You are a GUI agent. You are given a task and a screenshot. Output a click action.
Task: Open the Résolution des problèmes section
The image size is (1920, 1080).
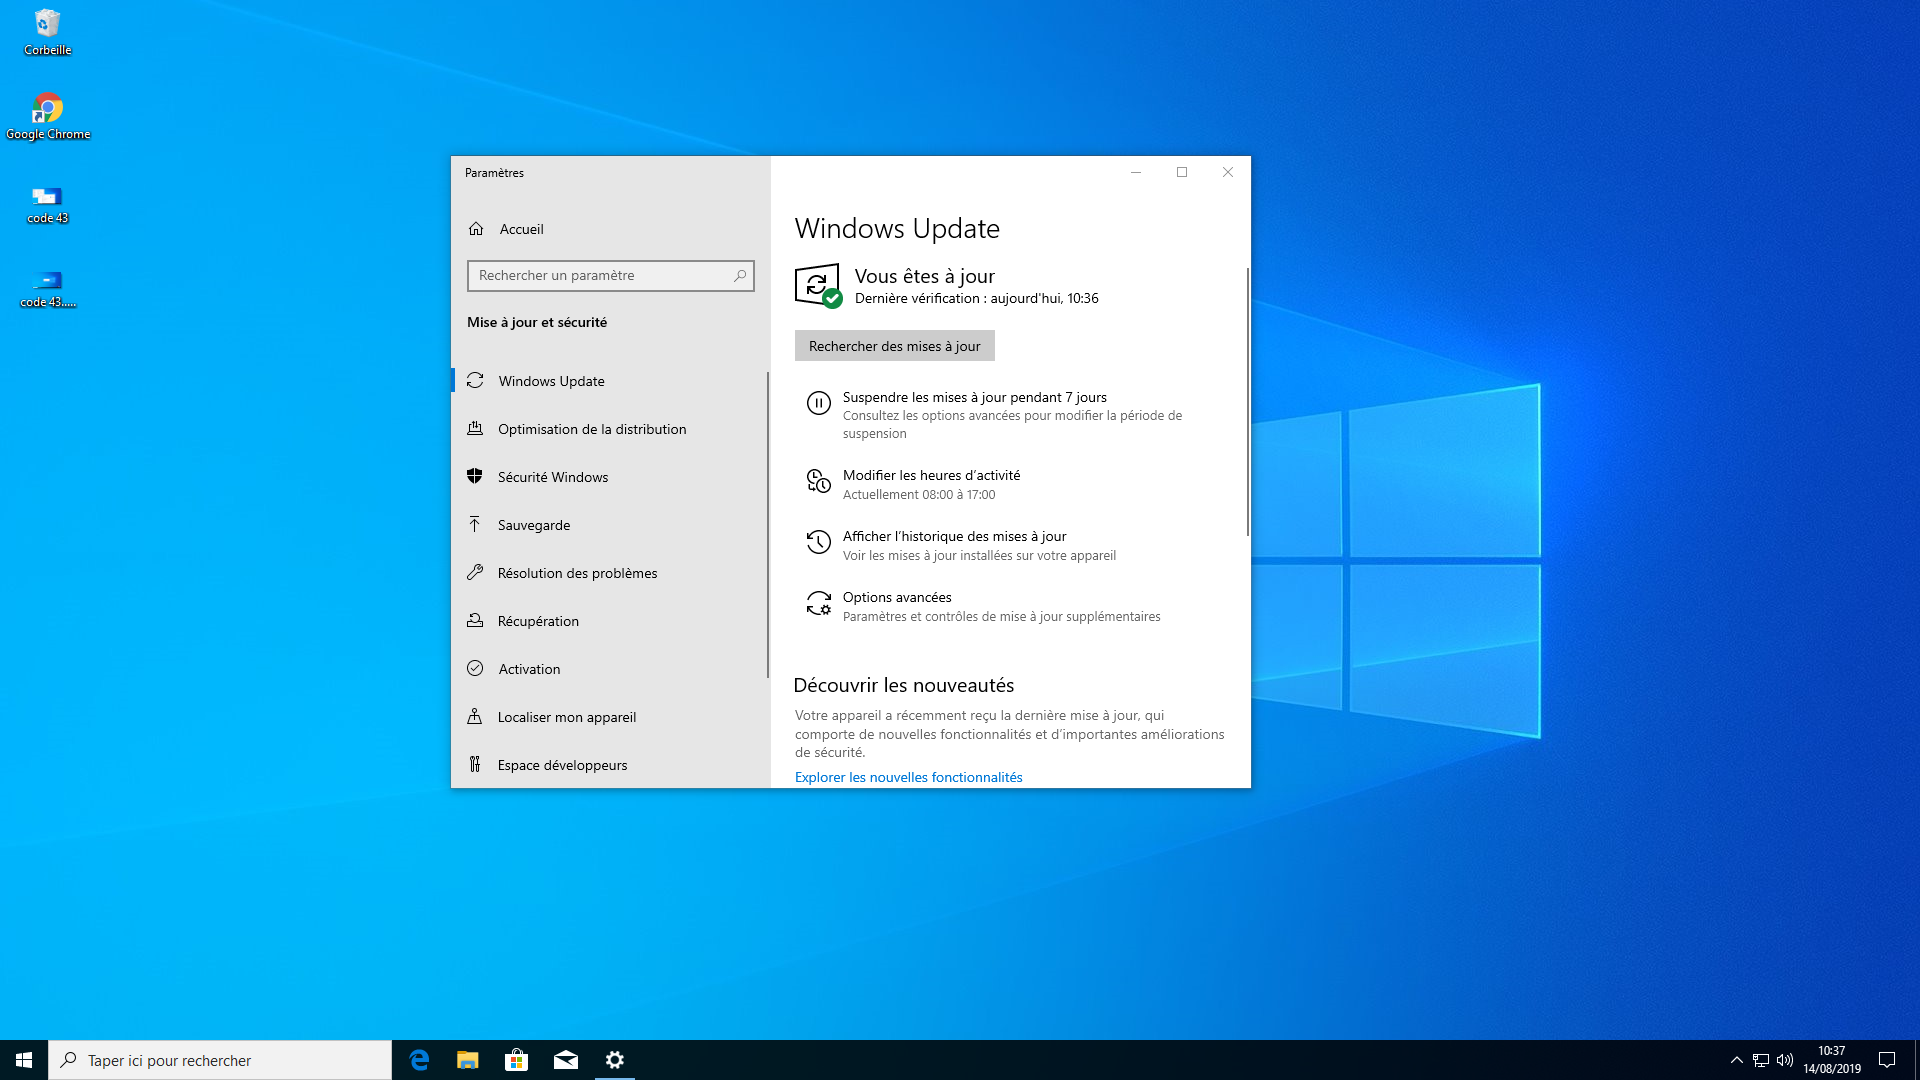click(x=577, y=573)
